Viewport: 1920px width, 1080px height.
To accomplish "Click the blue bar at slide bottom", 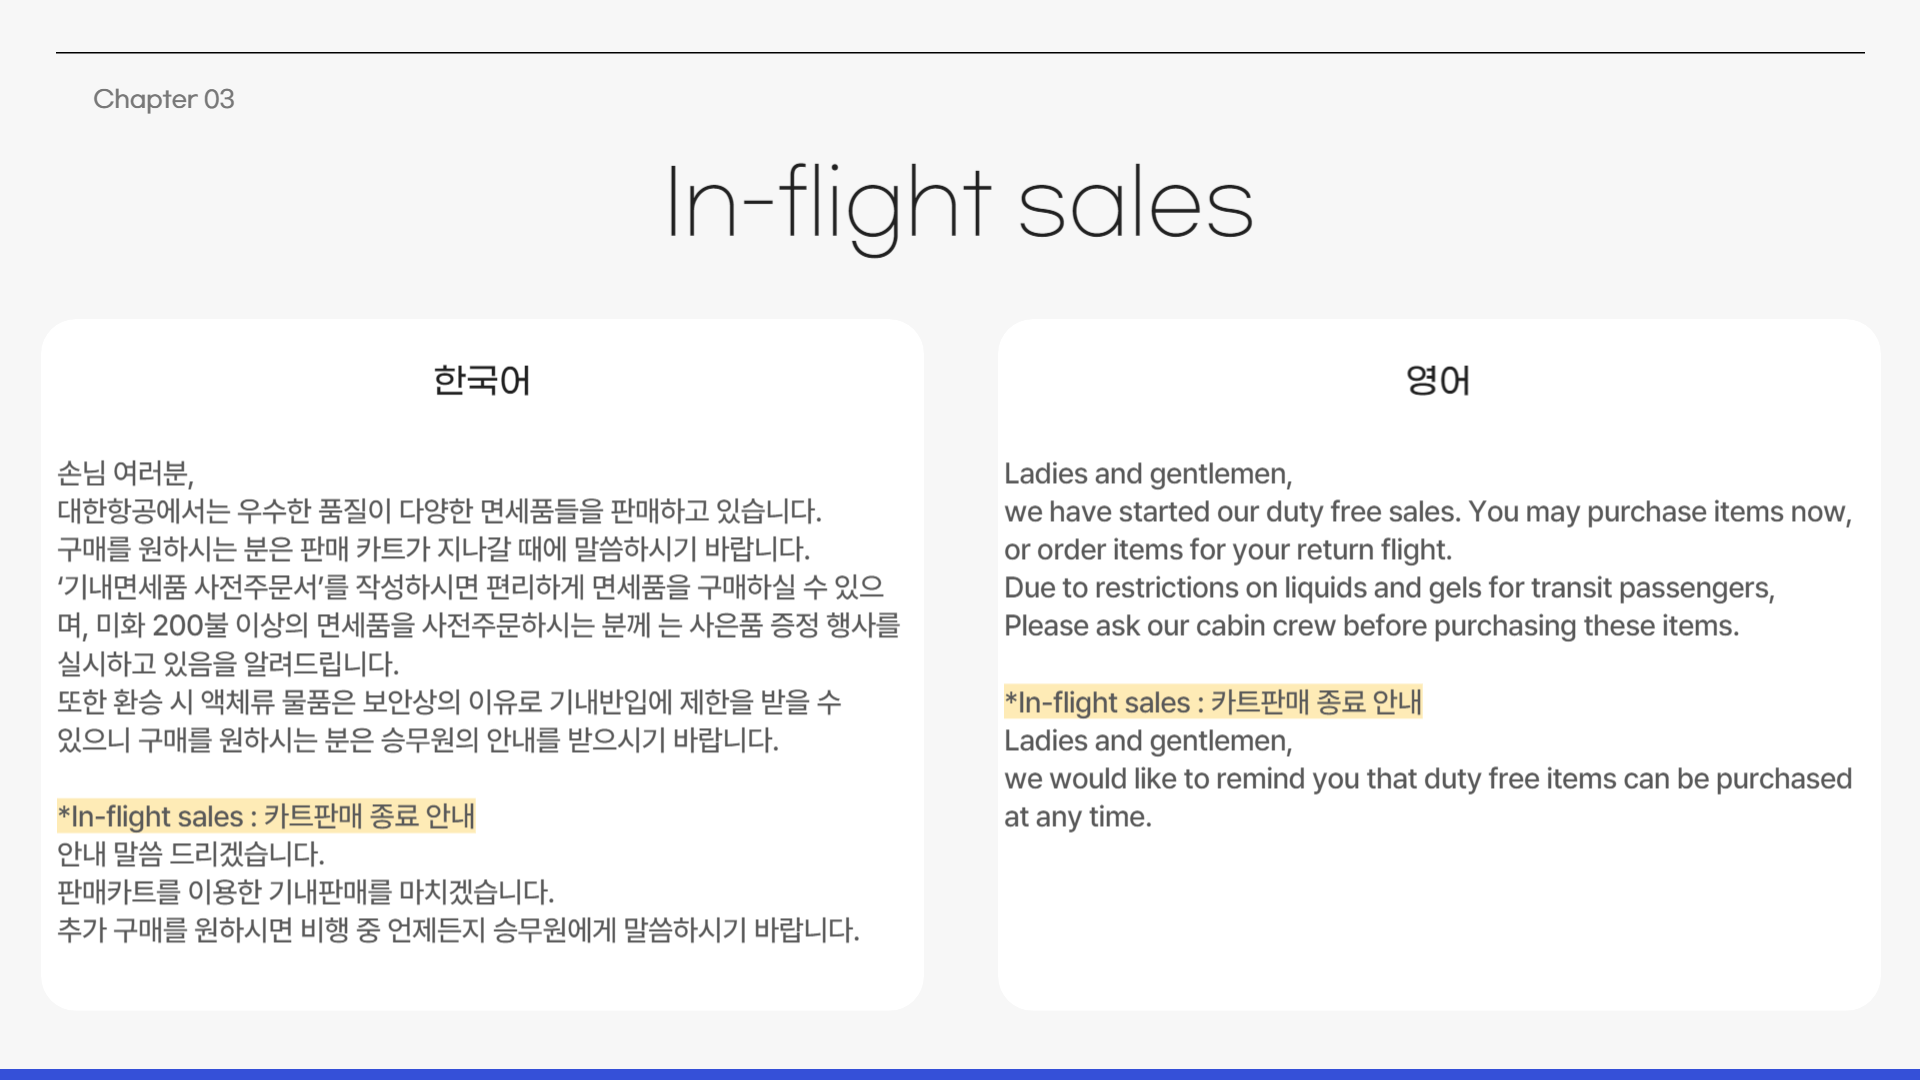I will click(x=960, y=1075).
